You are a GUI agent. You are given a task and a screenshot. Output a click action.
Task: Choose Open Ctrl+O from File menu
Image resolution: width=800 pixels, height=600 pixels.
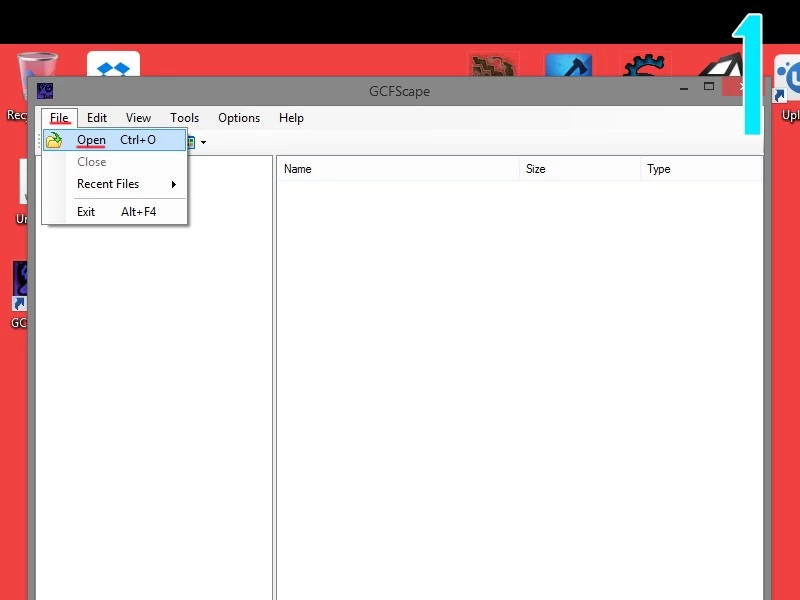(x=116, y=140)
